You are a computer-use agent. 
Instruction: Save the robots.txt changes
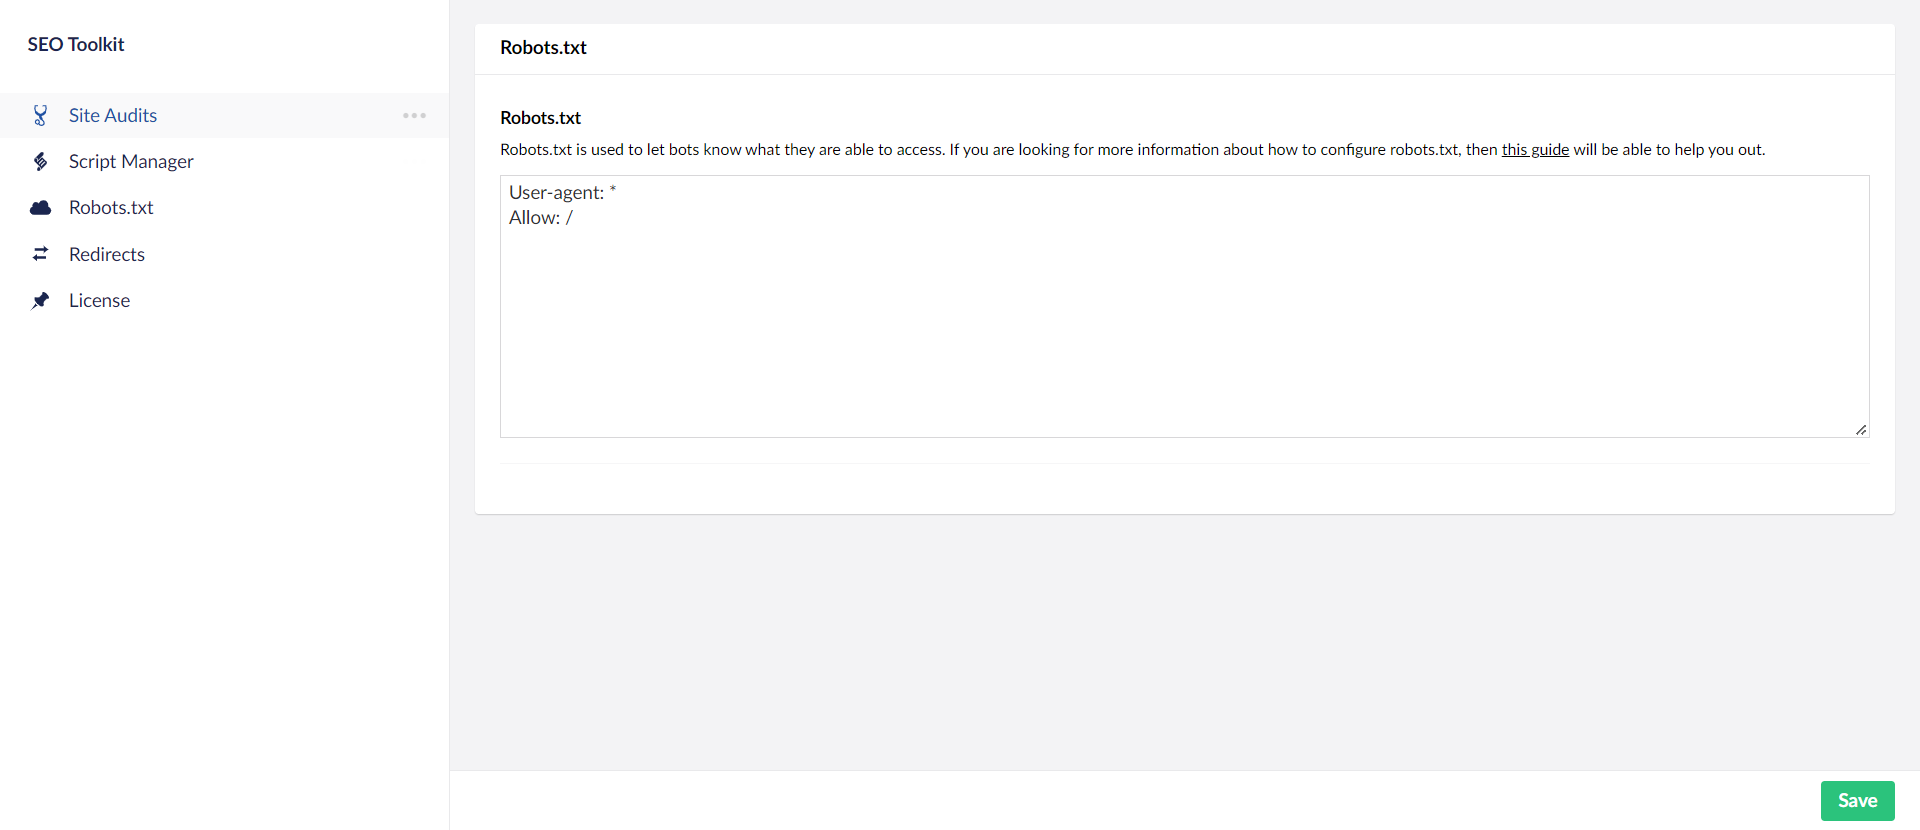click(x=1857, y=800)
